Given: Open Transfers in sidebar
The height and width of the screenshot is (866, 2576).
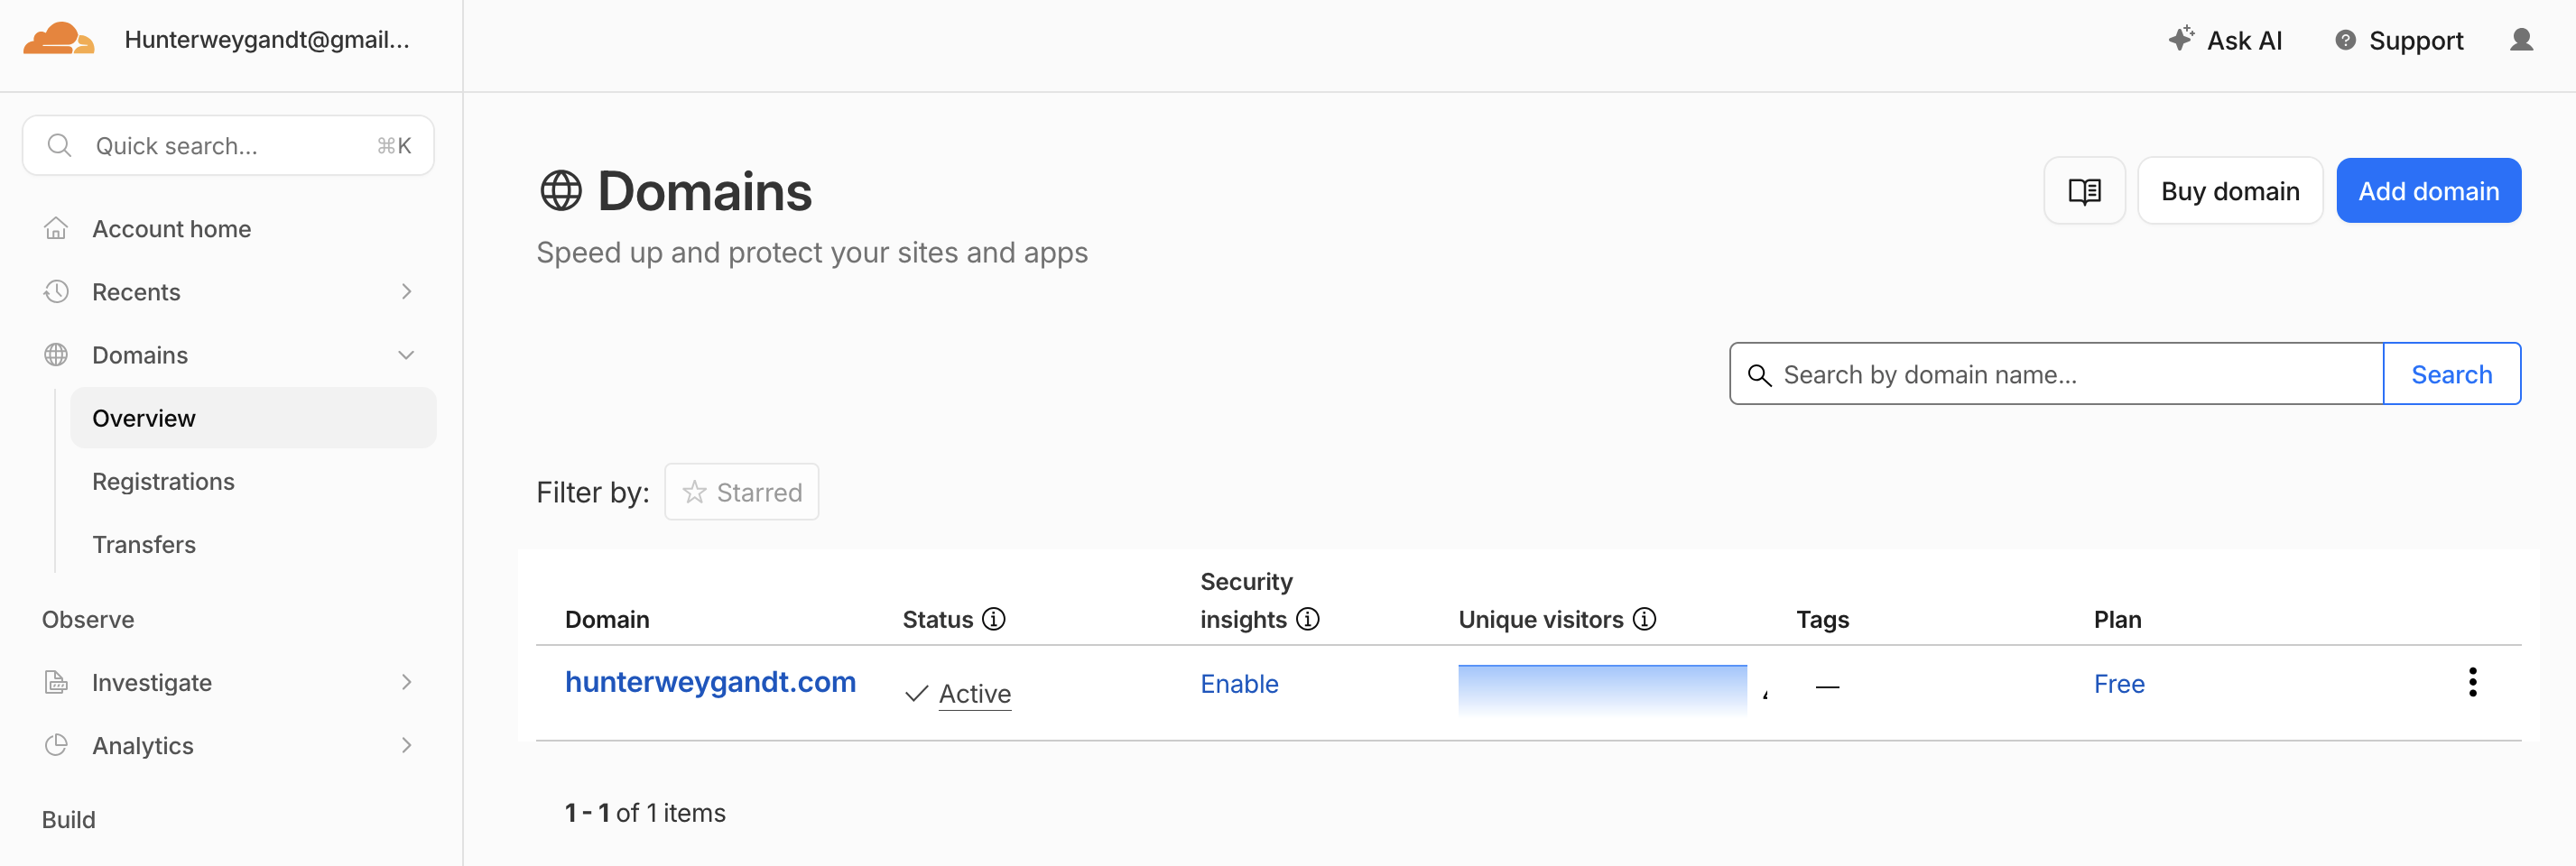Looking at the screenshot, I should [x=144, y=544].
